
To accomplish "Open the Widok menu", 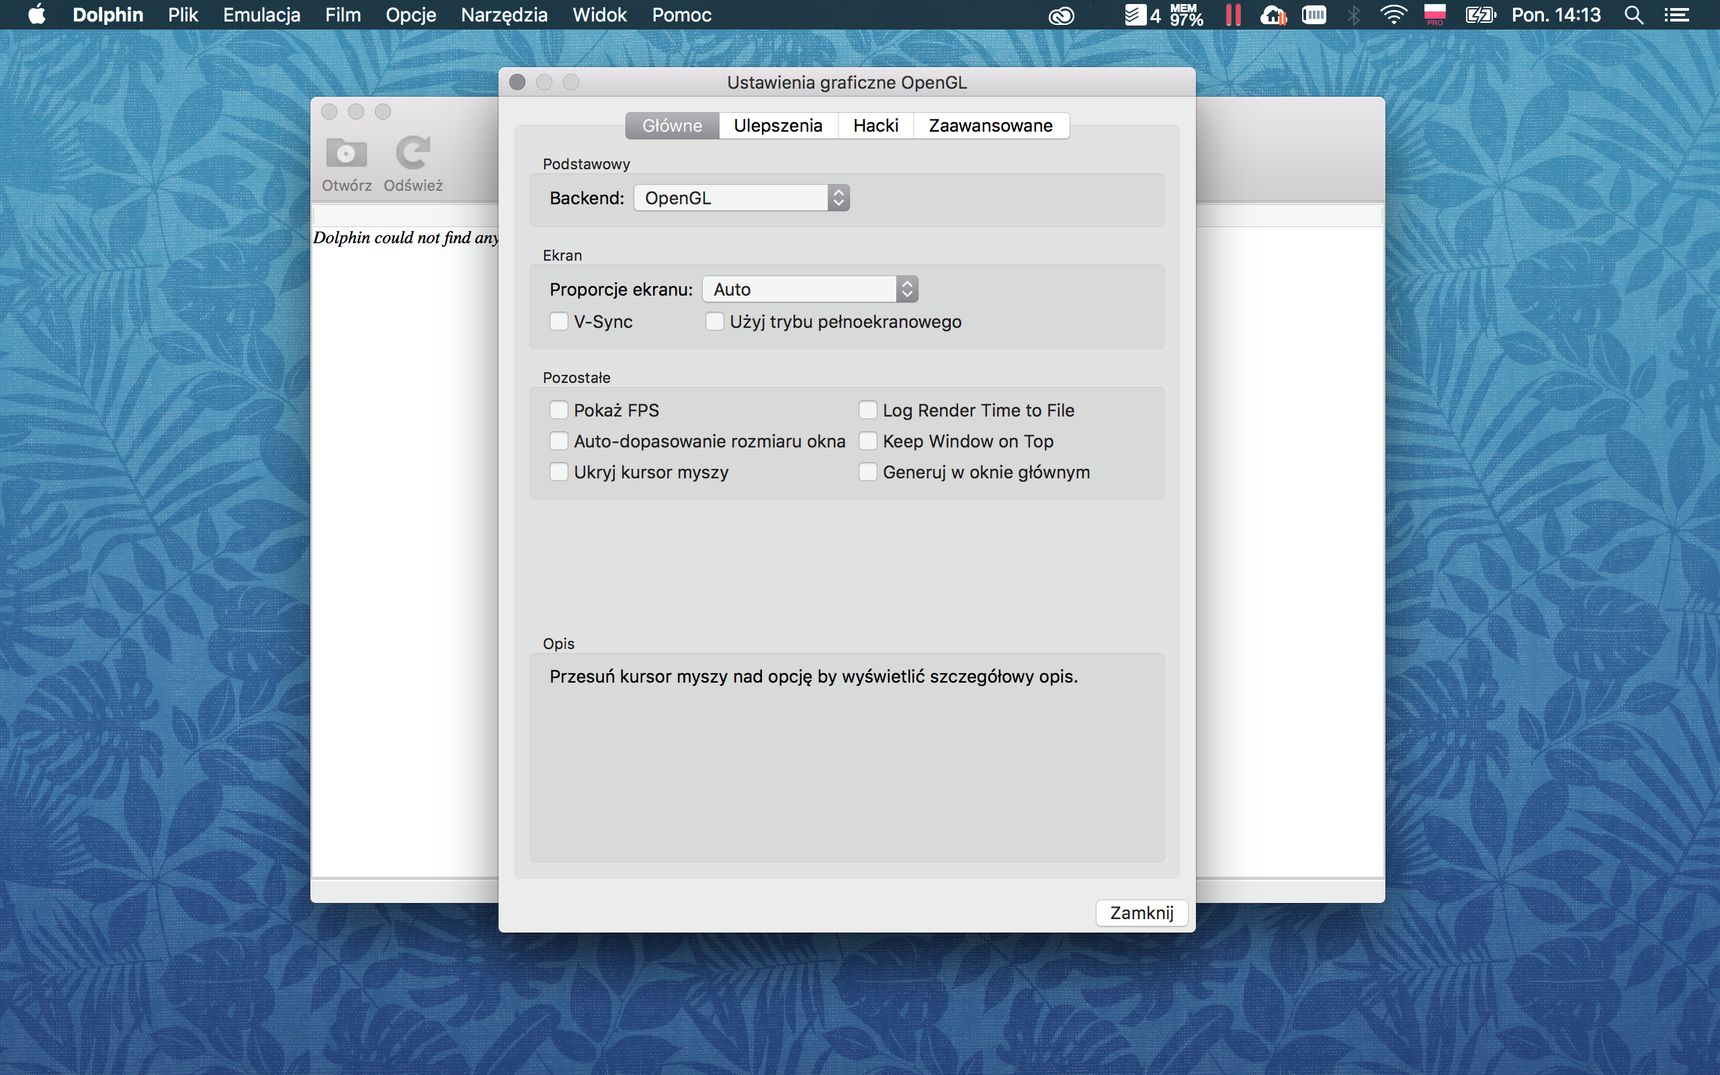I will [x=600, y=14].
